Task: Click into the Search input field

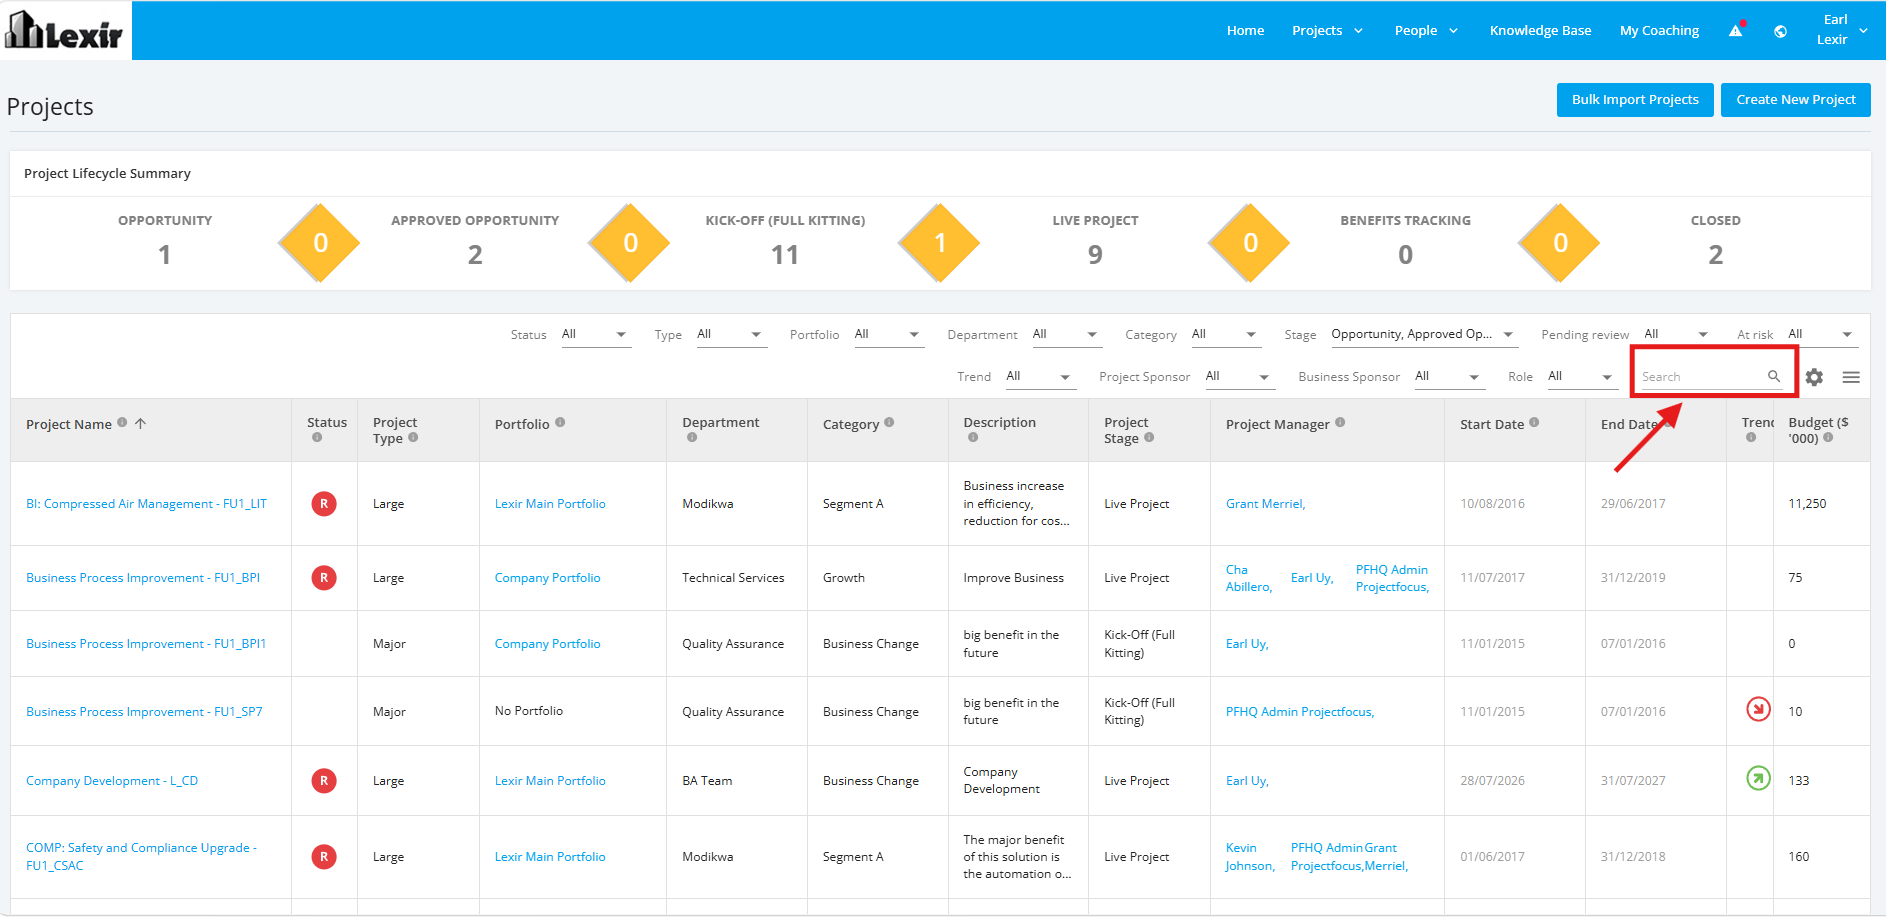Action: [x=1700, y=377]
